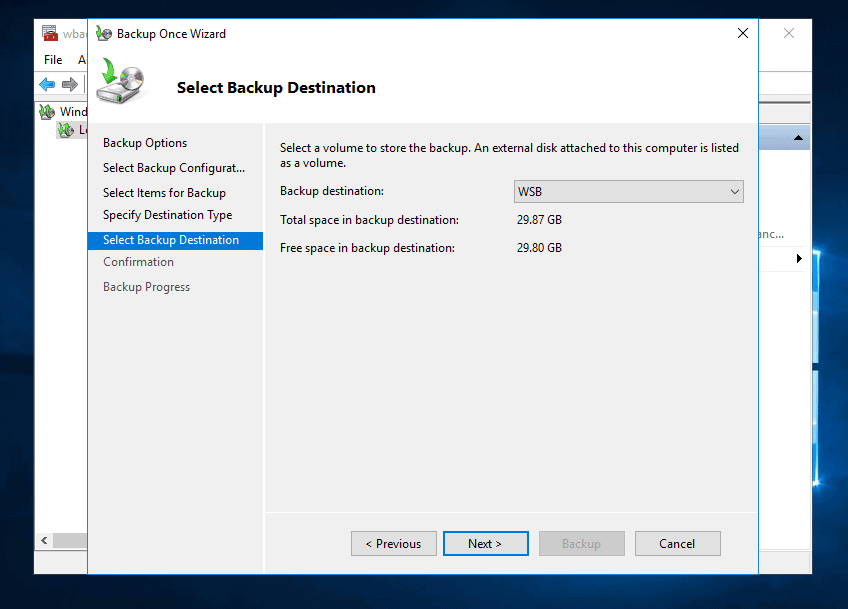
Task: Click the wbadmin window toolbox icon
Action: 50,33
